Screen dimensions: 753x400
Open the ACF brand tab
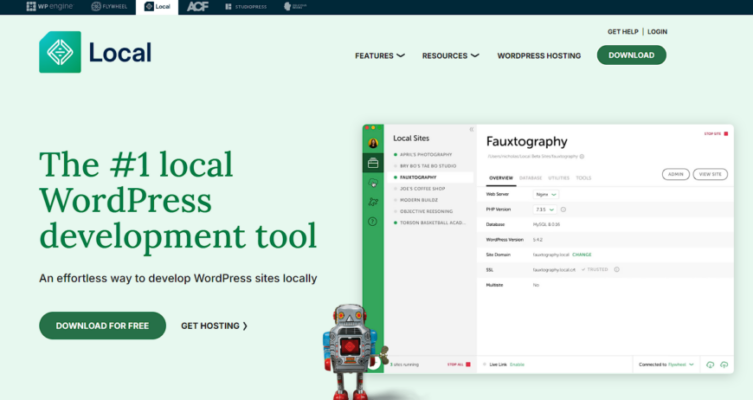(x=197, y=6)
